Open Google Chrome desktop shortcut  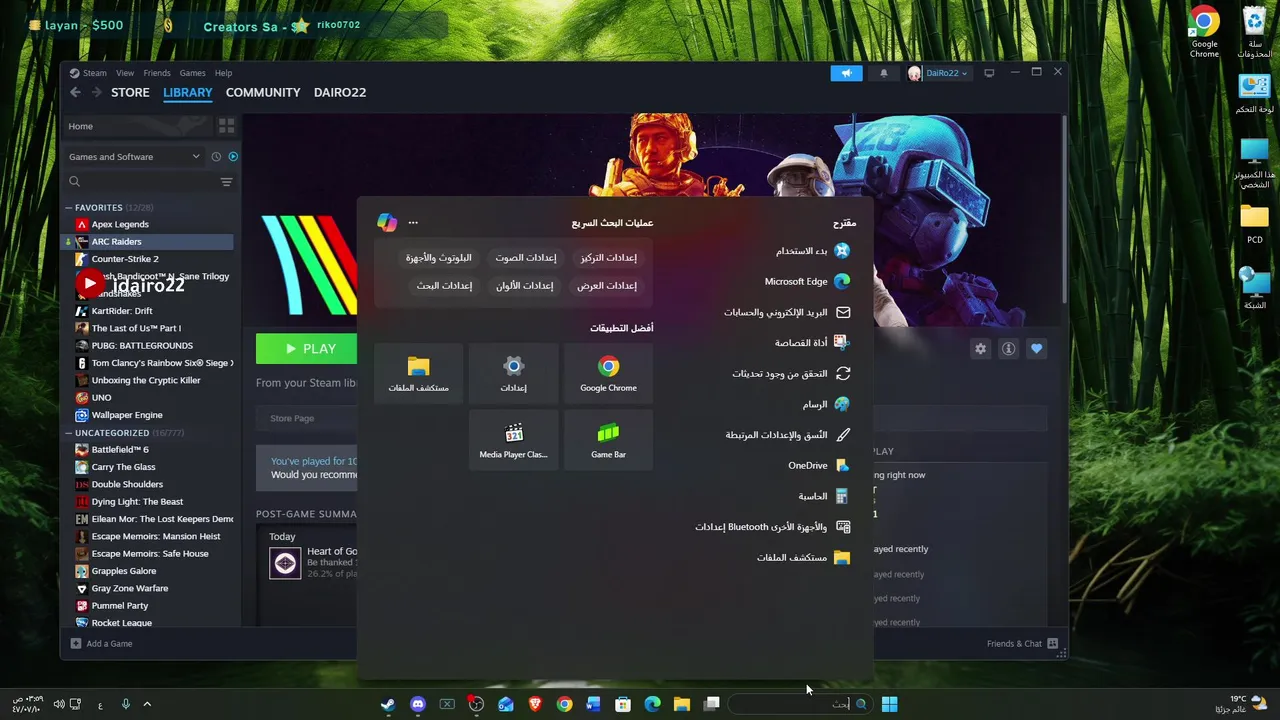click(1204, 31)
